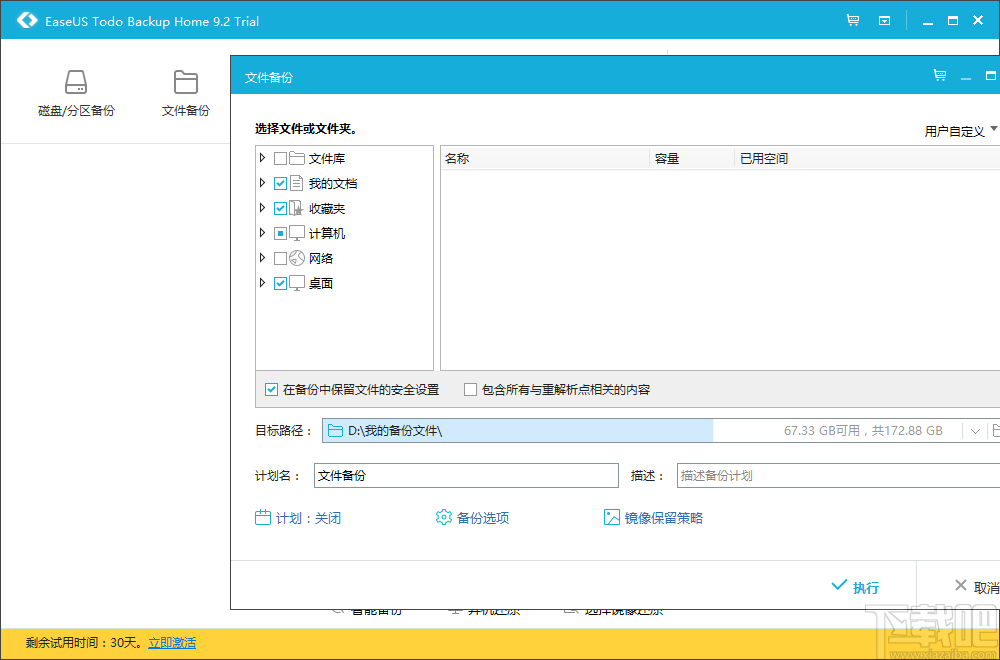1000x660 pixels.
Task: Click the folder icon beside the target path
Action: coord(335,429)
